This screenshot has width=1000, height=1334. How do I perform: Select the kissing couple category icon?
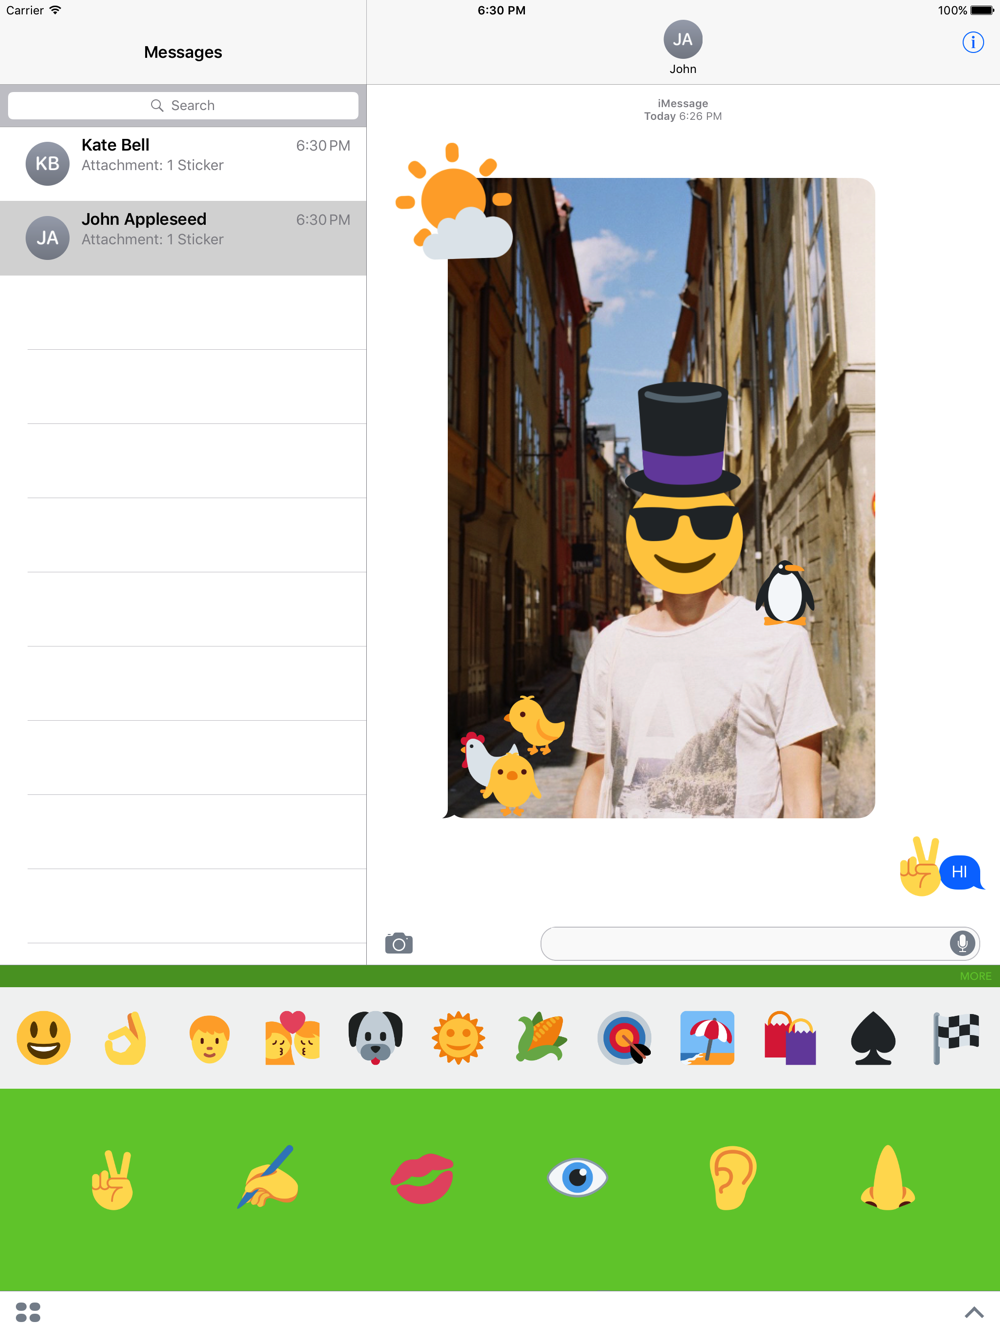292,1037
